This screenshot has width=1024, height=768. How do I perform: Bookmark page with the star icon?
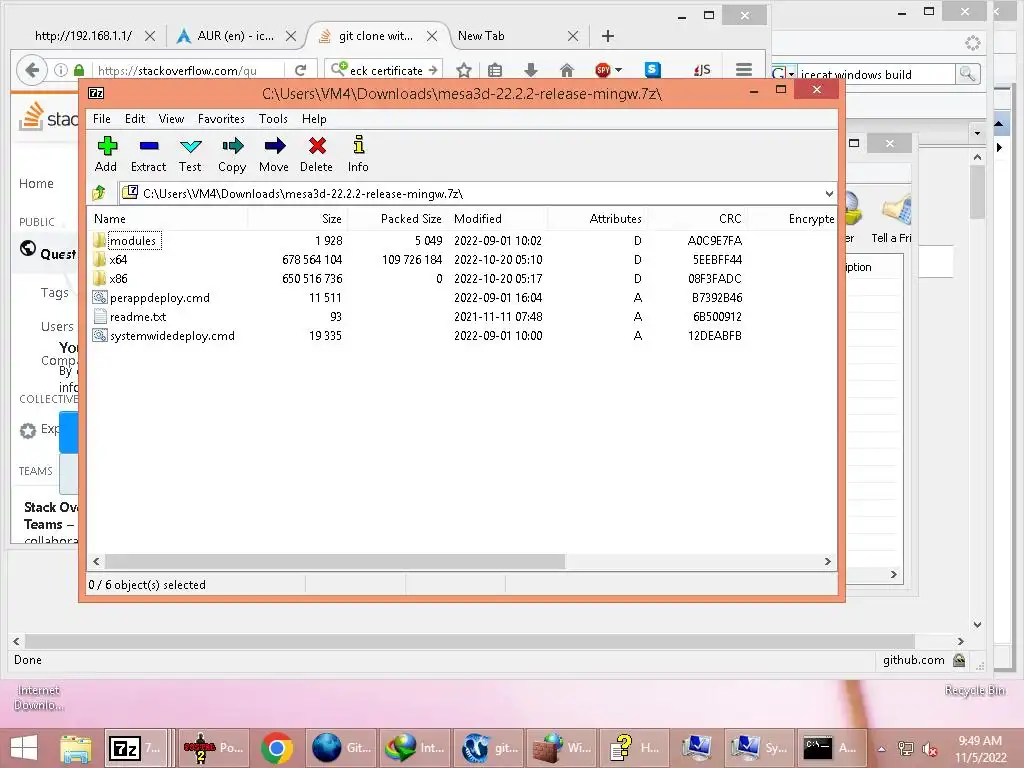point(464,70)
